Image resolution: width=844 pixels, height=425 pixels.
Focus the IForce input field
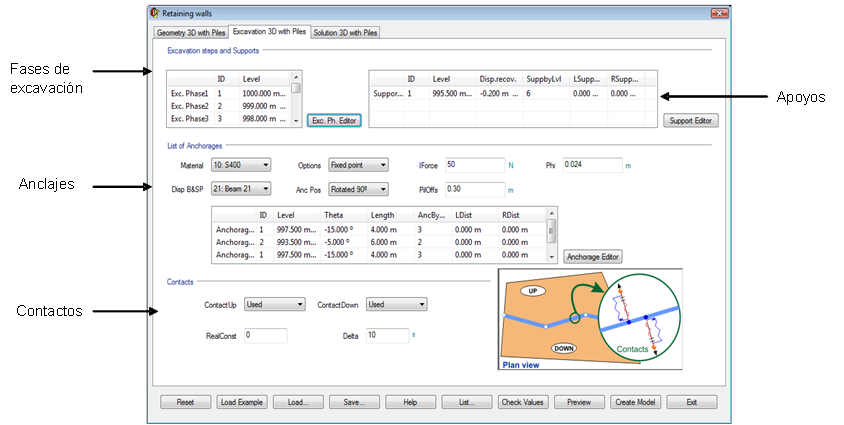475,165
